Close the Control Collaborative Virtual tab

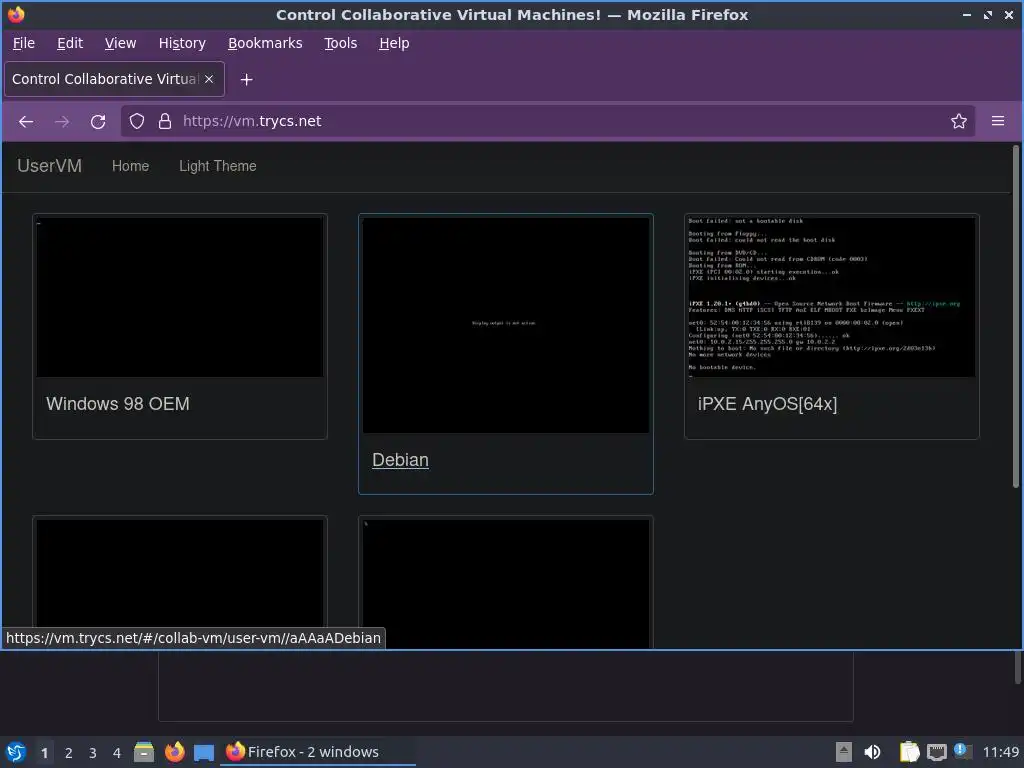point(209,79)
